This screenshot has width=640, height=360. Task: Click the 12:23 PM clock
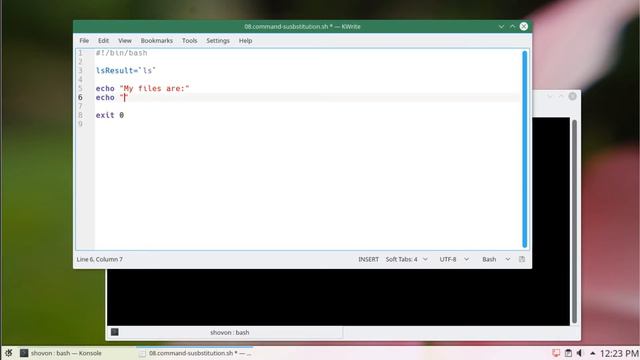pyautogui.click(x=620, y=353)
